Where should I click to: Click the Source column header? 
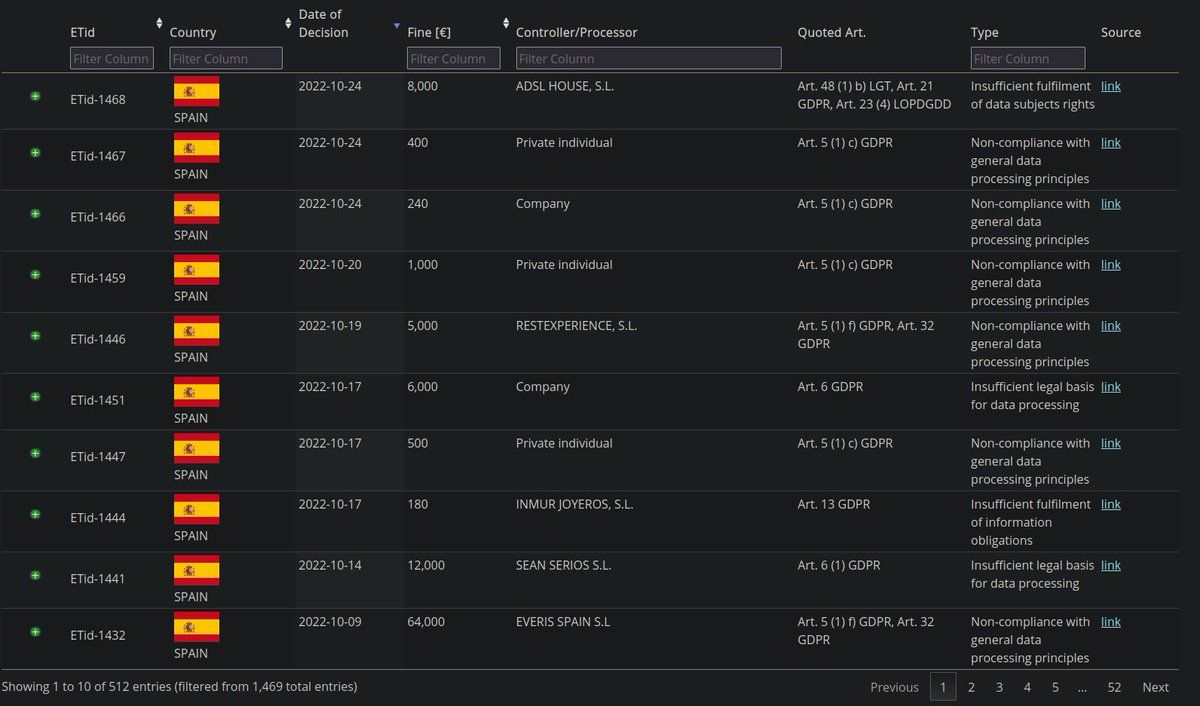(1121, 33)
